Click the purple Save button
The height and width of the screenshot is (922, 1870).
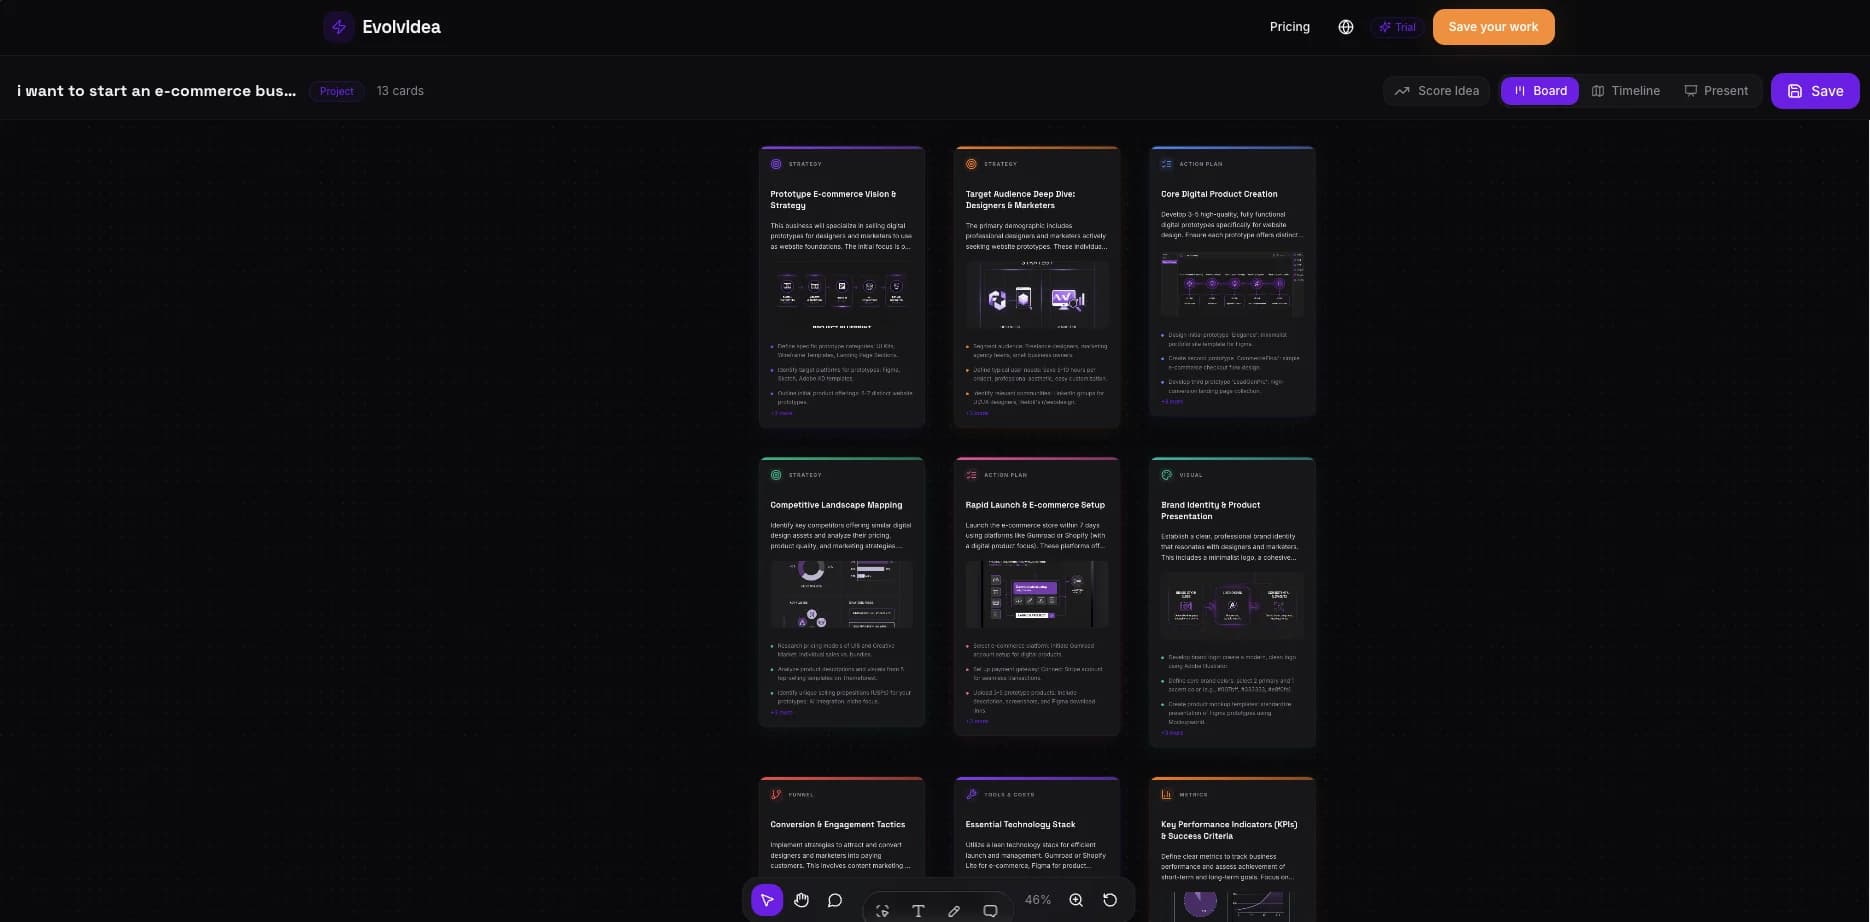coord(1815,91)
